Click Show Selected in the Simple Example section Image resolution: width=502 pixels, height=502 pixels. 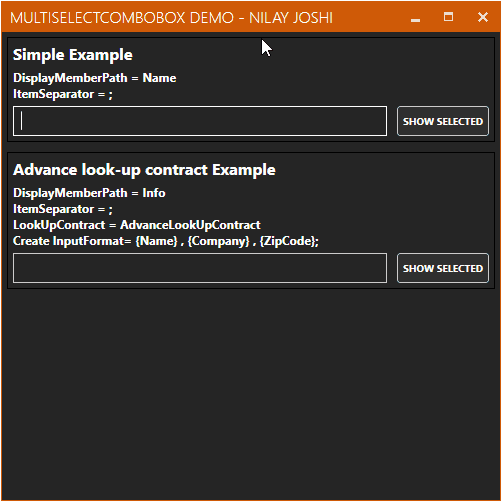[443, 121]
